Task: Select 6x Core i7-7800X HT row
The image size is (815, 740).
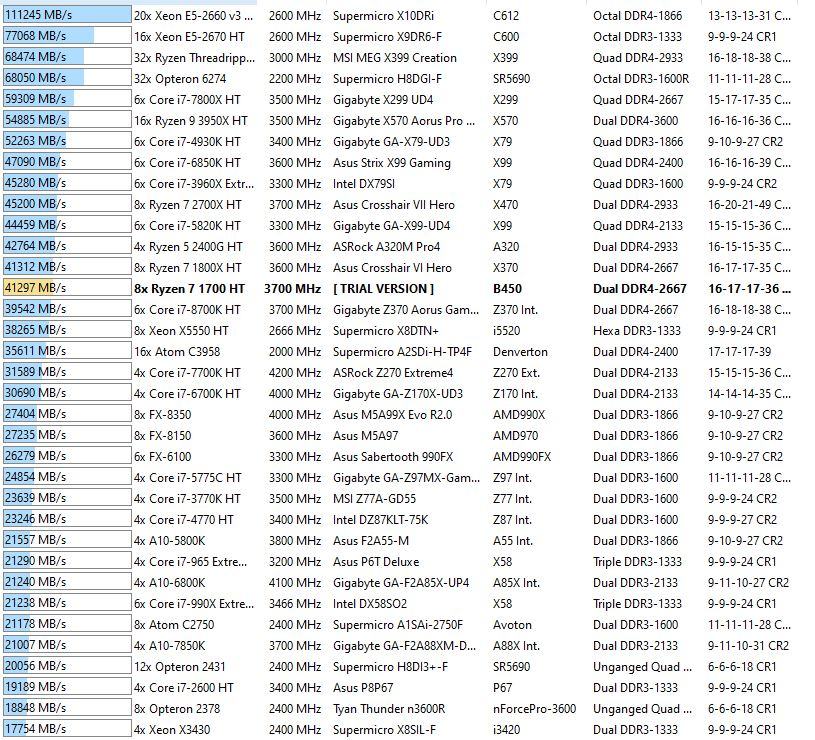Action: [397, 100]
